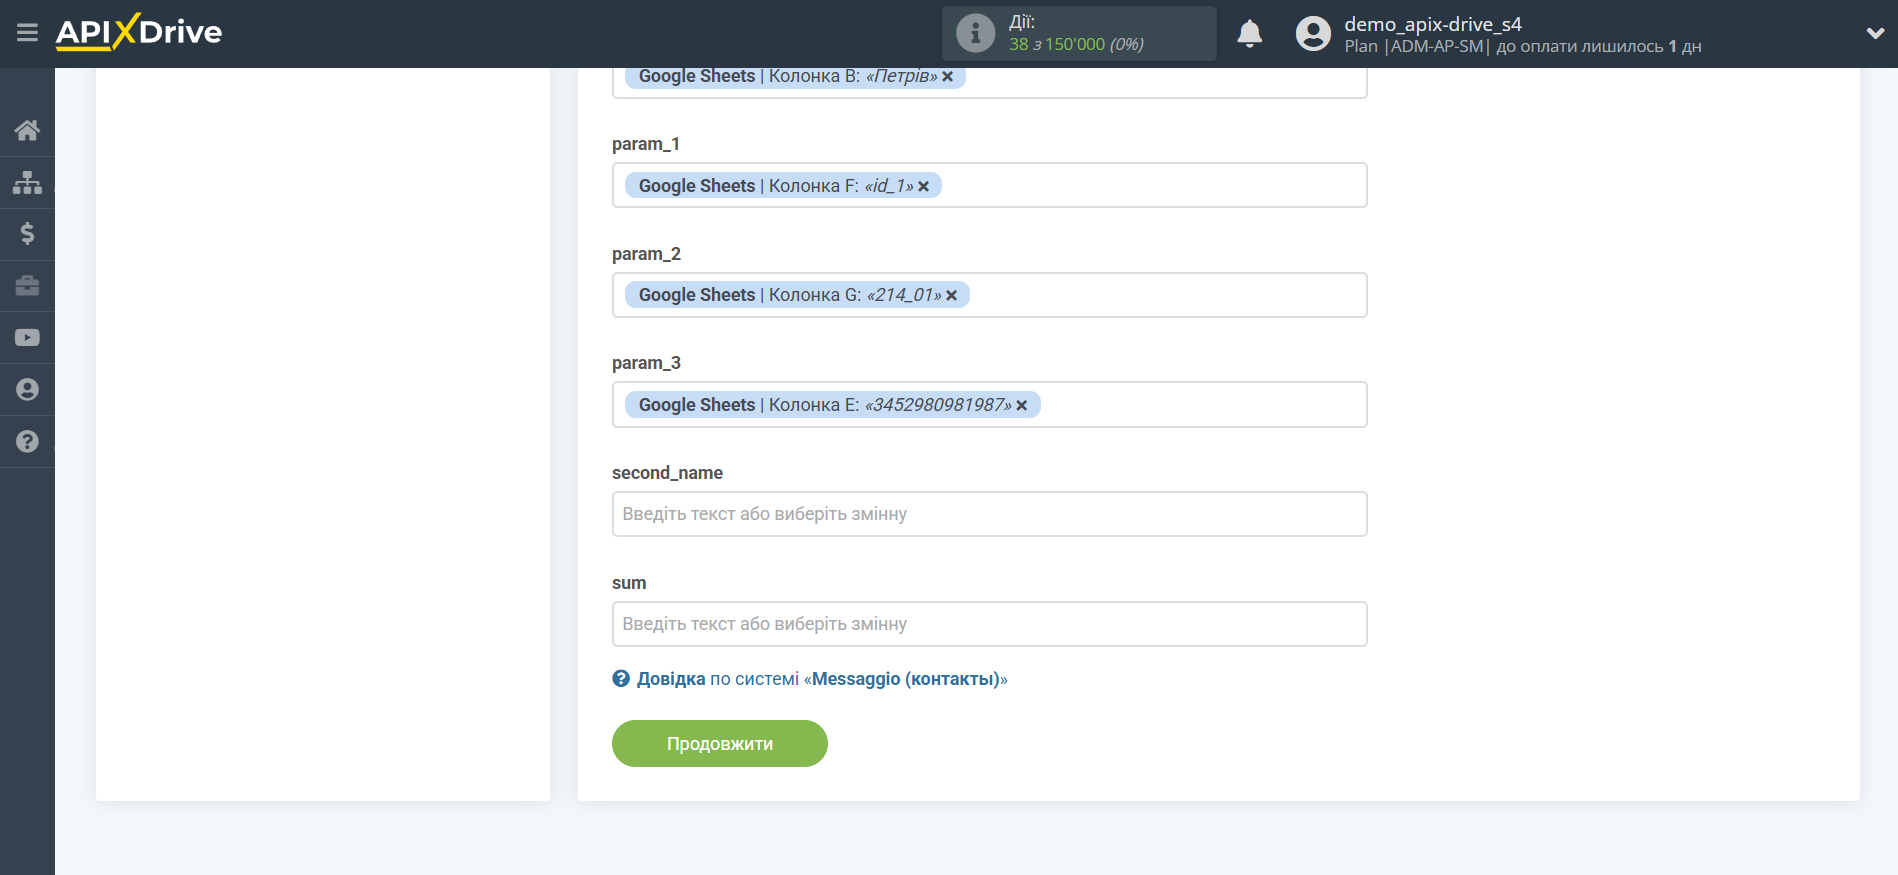Click the demo_apix-drive_s4 account name
The image size is (1898, 875).
1433,24
